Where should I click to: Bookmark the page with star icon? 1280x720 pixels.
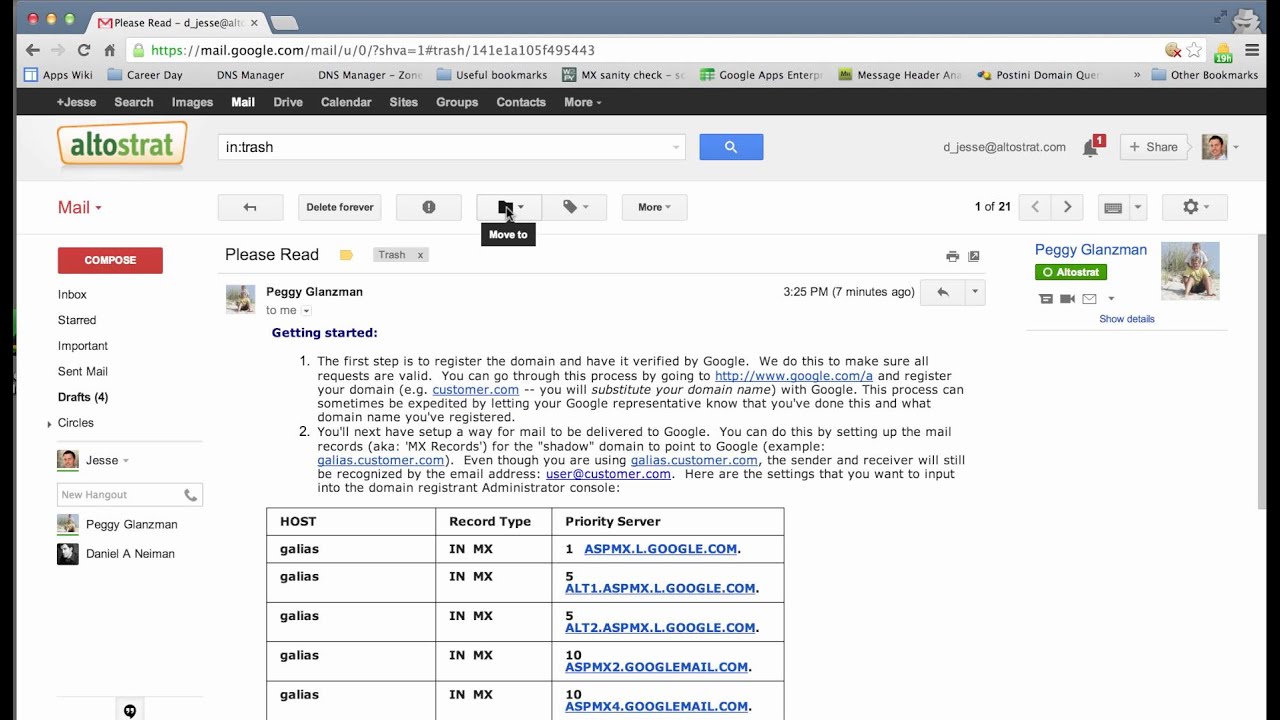tap(1194, 50)
